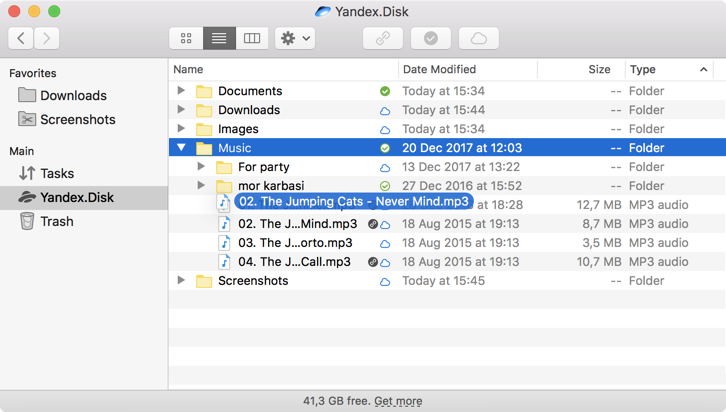The image size is (726, 412).
Task: Open Trash in the sidebar
Action: point(56,221)
